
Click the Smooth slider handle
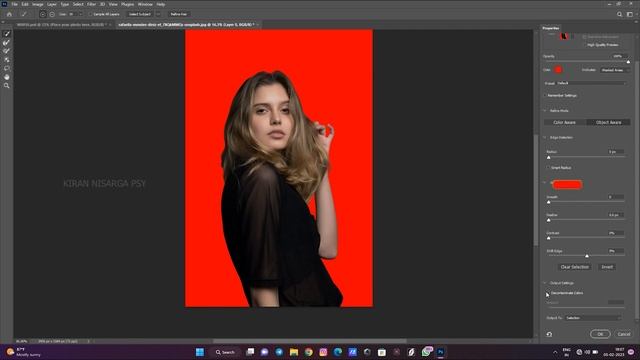(x=549, y=202)
